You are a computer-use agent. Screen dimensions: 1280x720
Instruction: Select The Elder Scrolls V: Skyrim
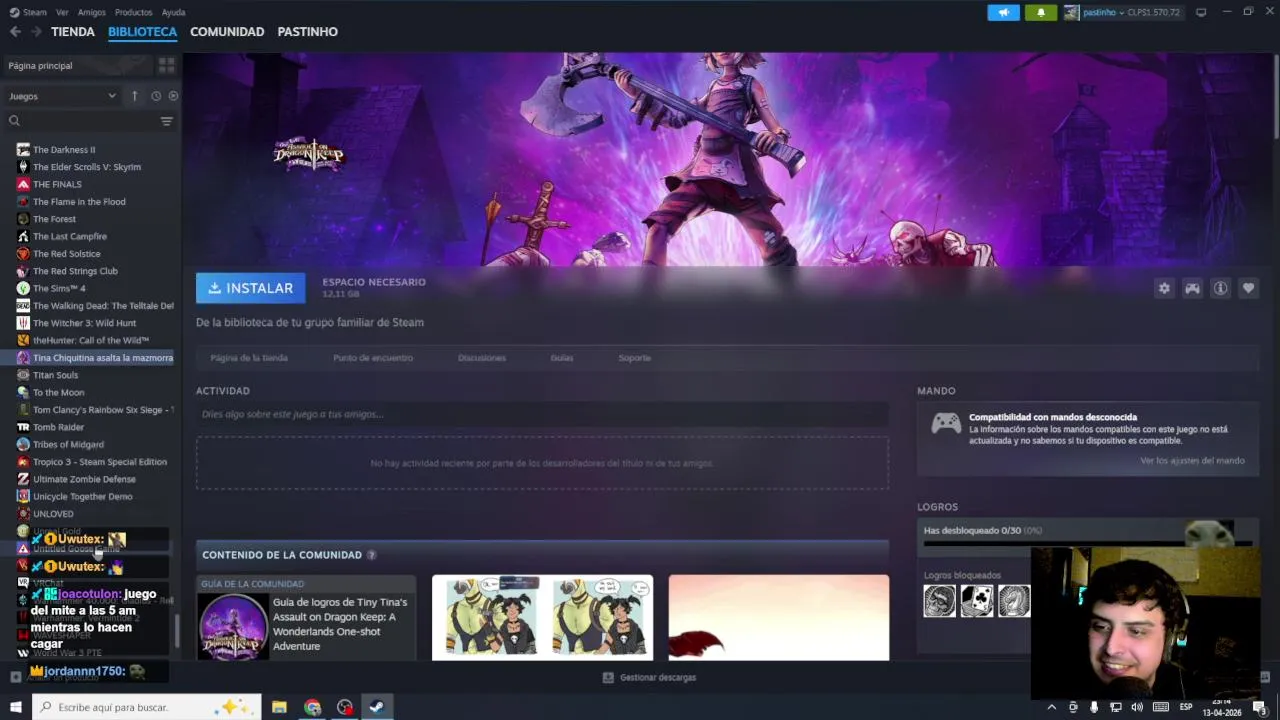(x=87, y=167)
